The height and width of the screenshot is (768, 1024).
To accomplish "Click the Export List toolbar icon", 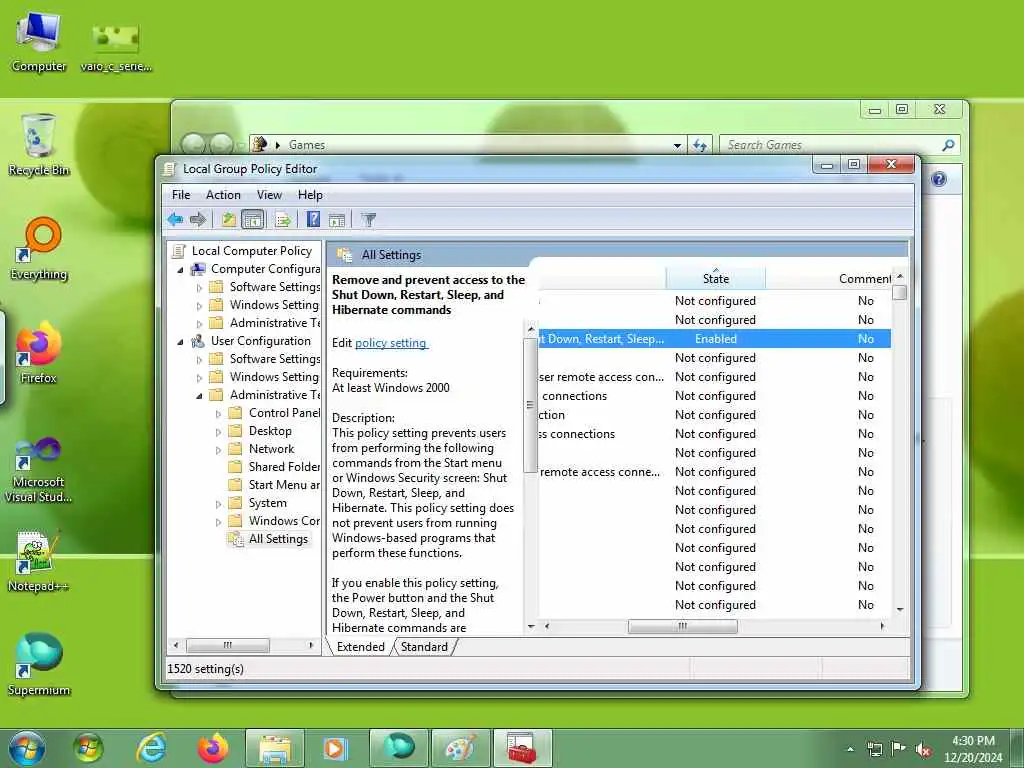I will pyautogui.click(x=283, y=219).
